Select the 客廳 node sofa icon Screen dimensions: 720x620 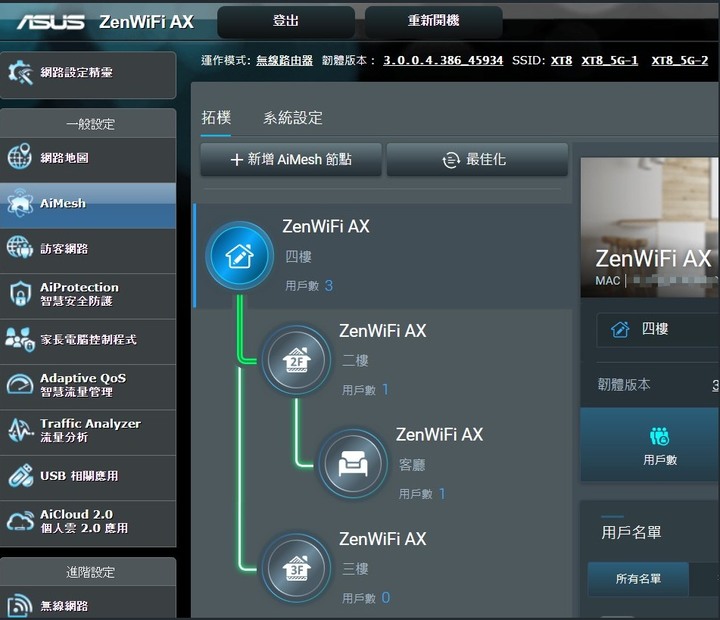pos(353,463)
